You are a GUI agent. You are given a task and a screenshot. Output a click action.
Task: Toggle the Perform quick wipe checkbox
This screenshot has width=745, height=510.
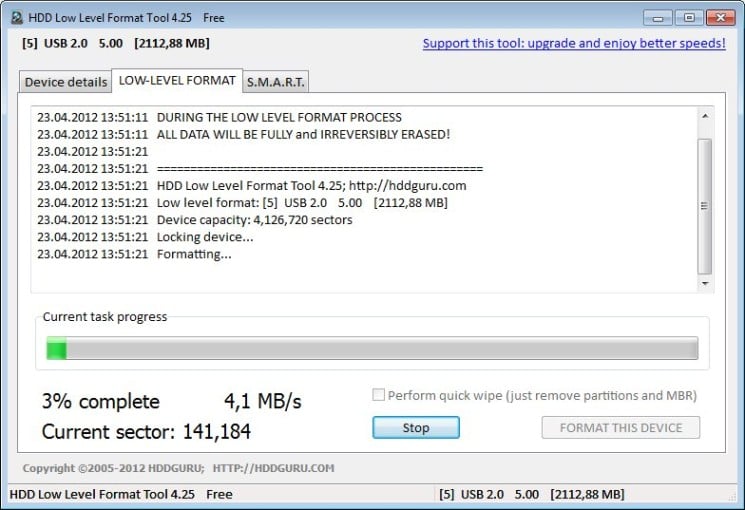coord(378,395)
